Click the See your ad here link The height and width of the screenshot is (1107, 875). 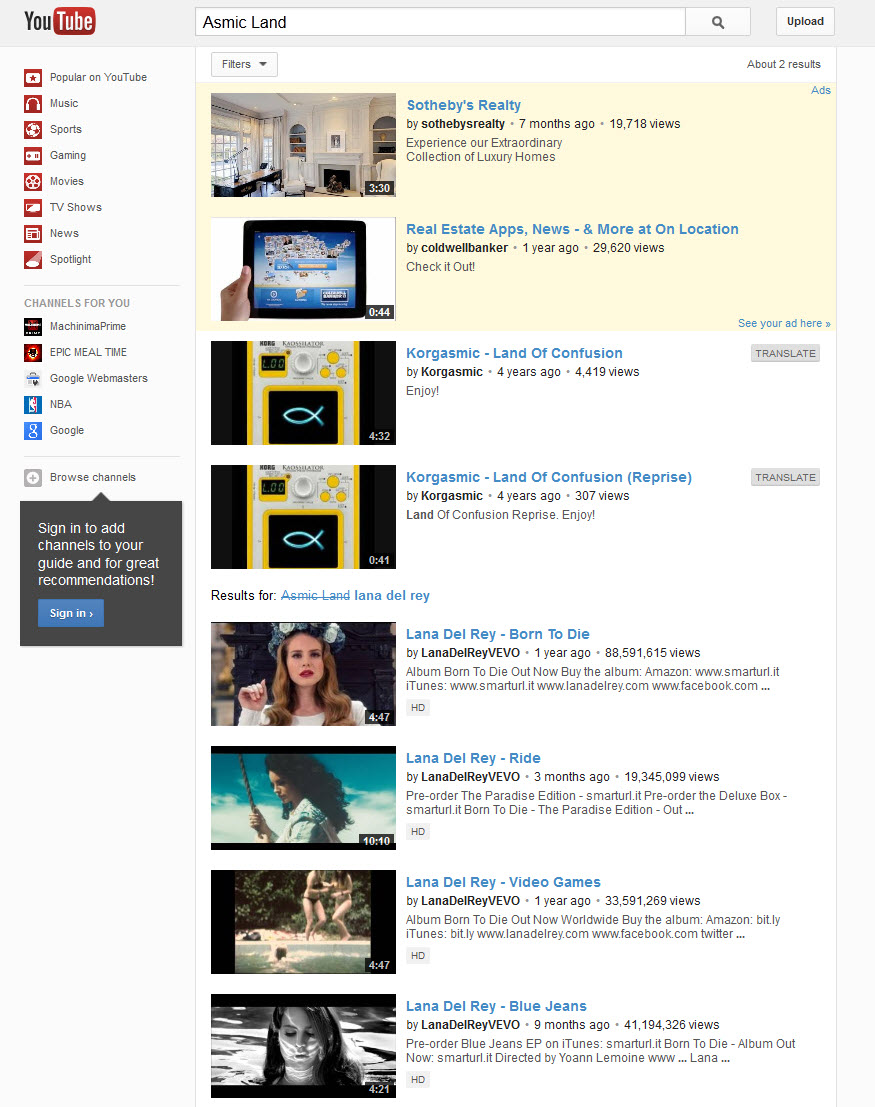pyautogui.click(x=784, y=323)
